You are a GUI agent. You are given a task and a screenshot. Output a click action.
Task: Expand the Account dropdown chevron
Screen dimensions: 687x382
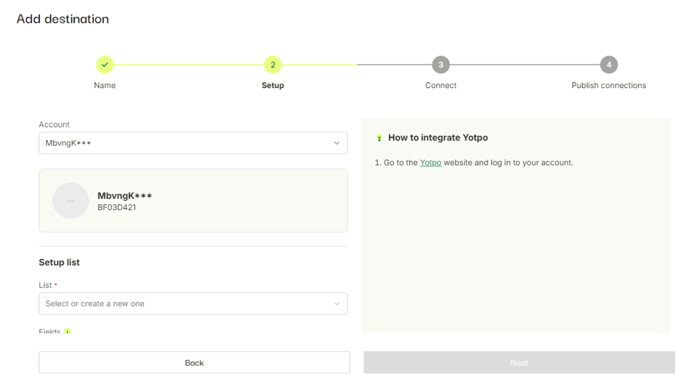click(x=336, y=143)
